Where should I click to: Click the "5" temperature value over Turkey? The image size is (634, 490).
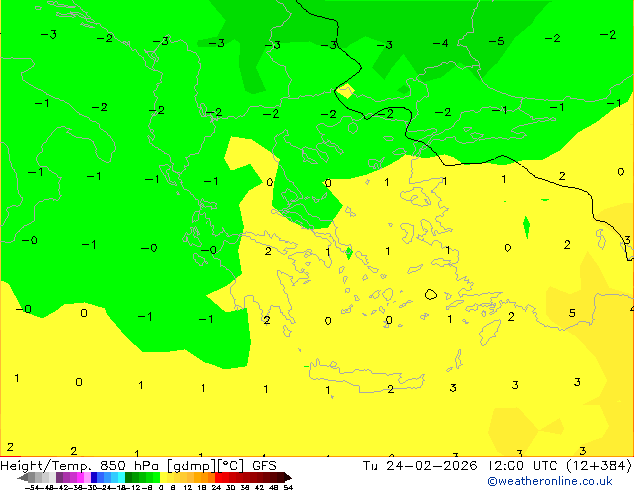pos(572,313)
